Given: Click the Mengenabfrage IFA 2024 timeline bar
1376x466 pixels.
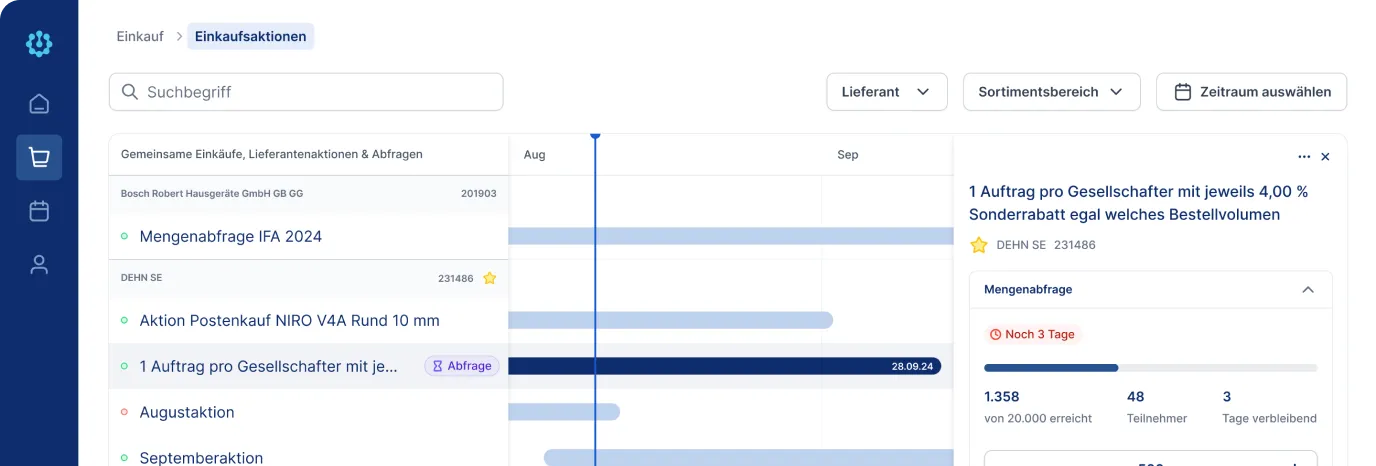Looking at the screenshot, I should pos(731,236).
